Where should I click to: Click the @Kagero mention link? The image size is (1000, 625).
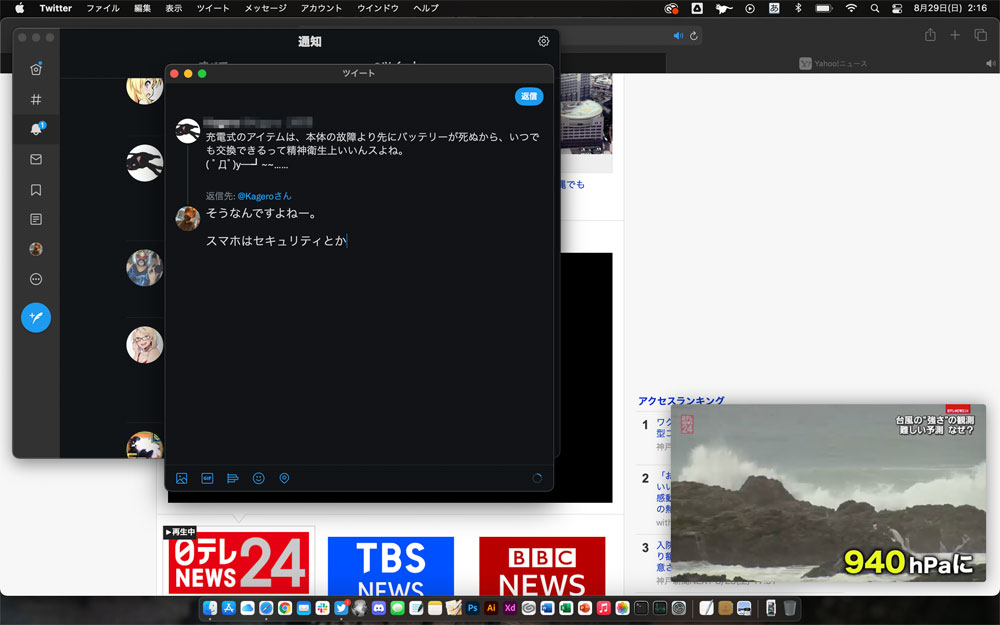(x=264, y=196)
